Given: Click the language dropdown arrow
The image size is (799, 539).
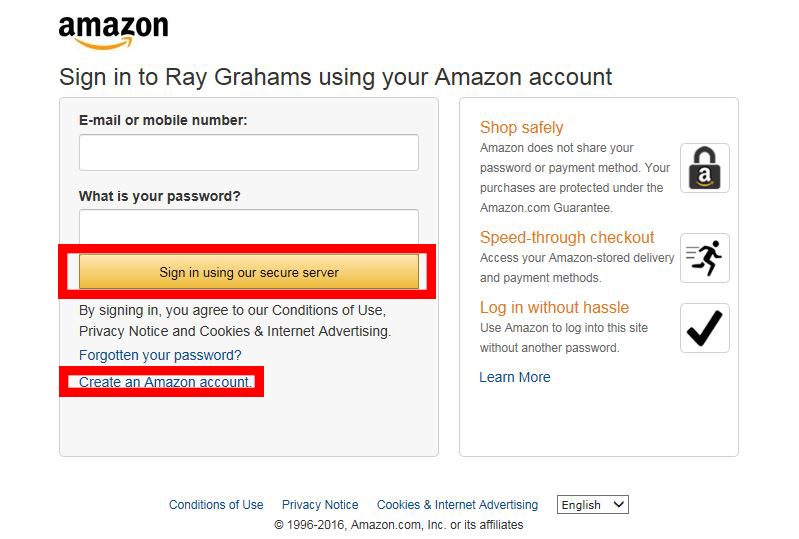Looking at the screenshot, I should pos(619,504).
